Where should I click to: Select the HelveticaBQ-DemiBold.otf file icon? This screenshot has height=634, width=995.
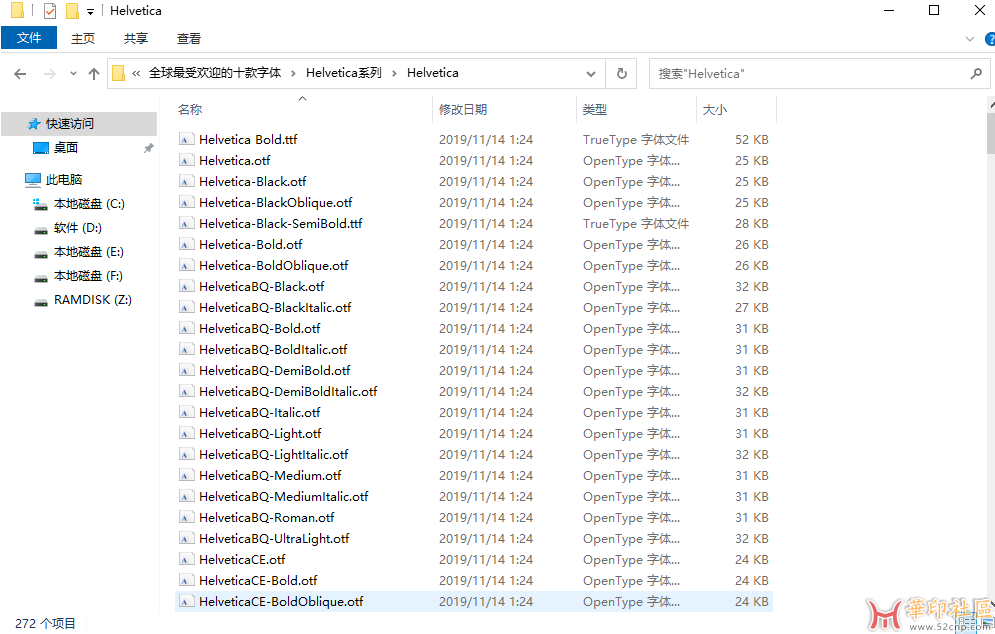[x=186, y=370]
